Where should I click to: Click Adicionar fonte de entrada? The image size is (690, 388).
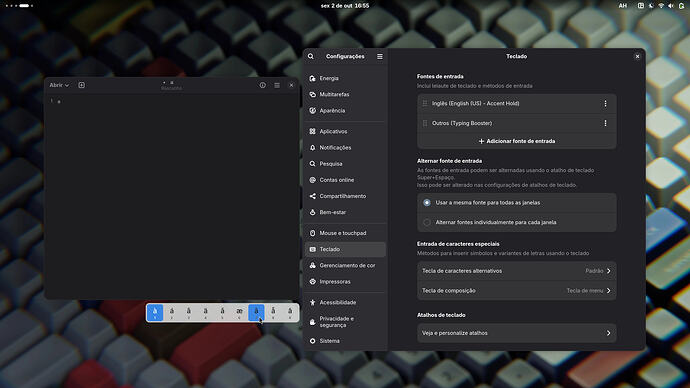tap(517, 141)
